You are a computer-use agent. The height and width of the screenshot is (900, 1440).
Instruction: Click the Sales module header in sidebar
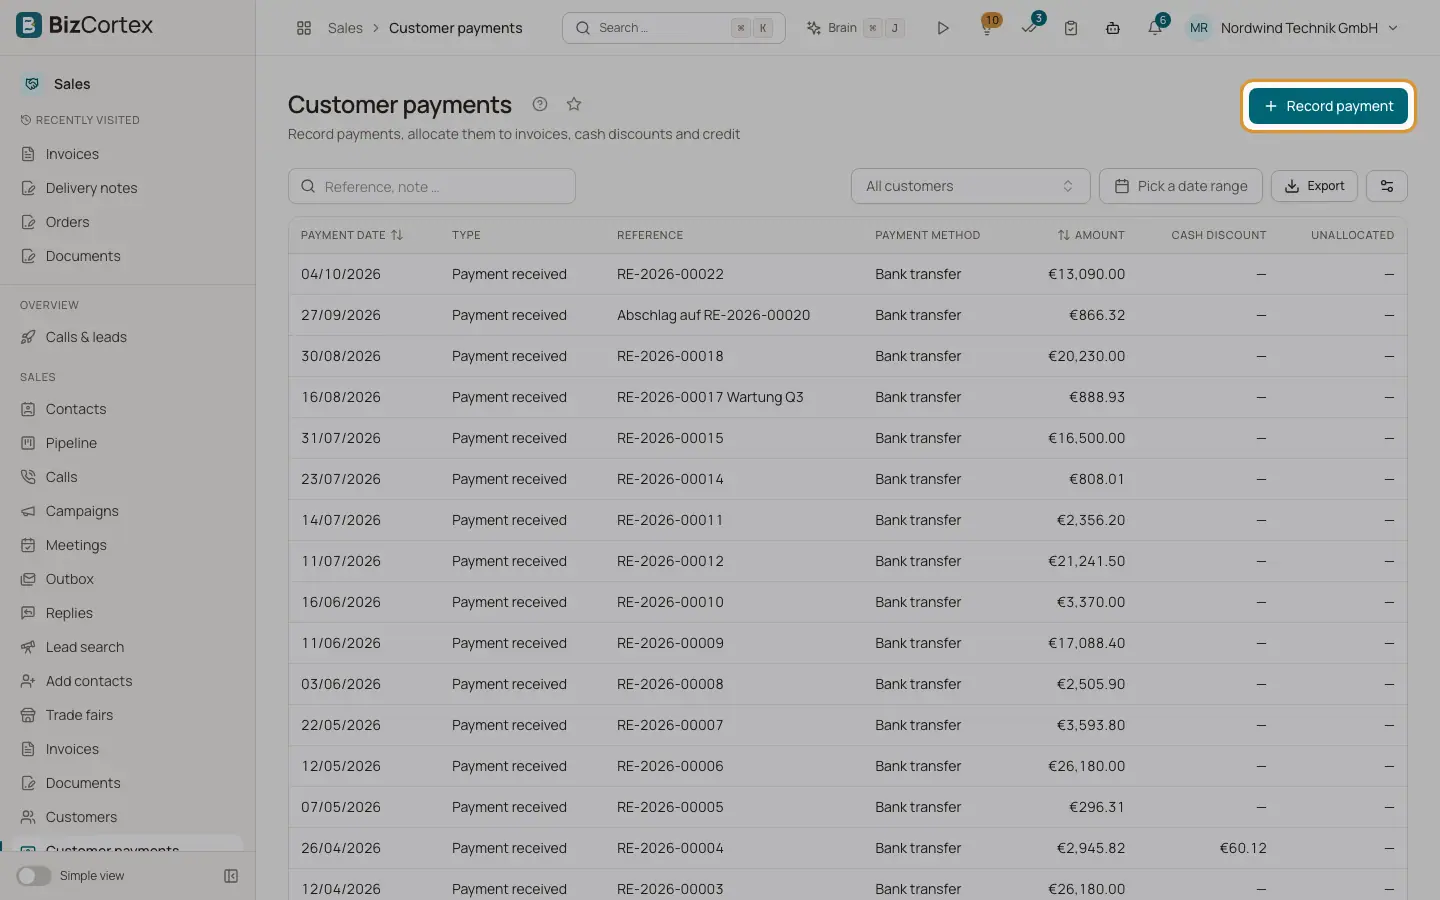point(72,84)
